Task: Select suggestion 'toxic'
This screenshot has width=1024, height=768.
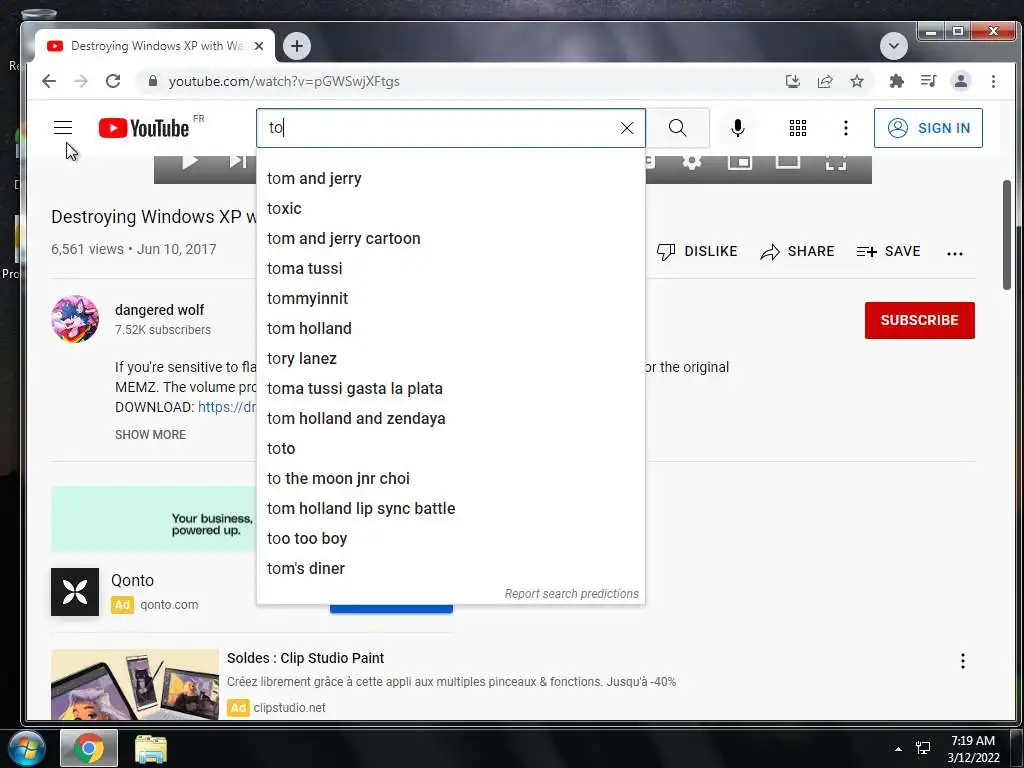Action: (x=451, y=208)
